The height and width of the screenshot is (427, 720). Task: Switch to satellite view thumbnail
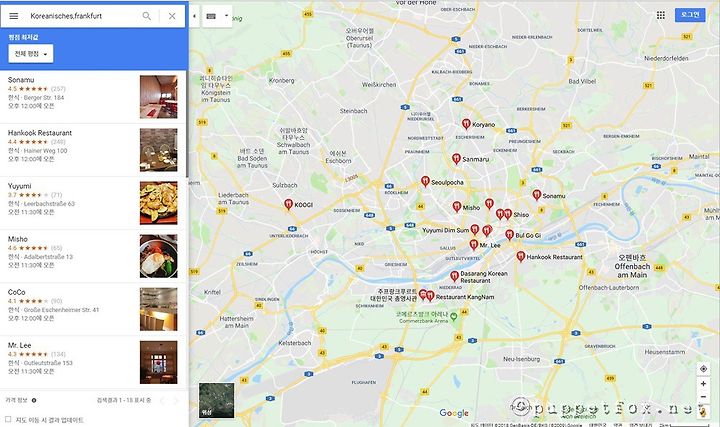[216, 400]
